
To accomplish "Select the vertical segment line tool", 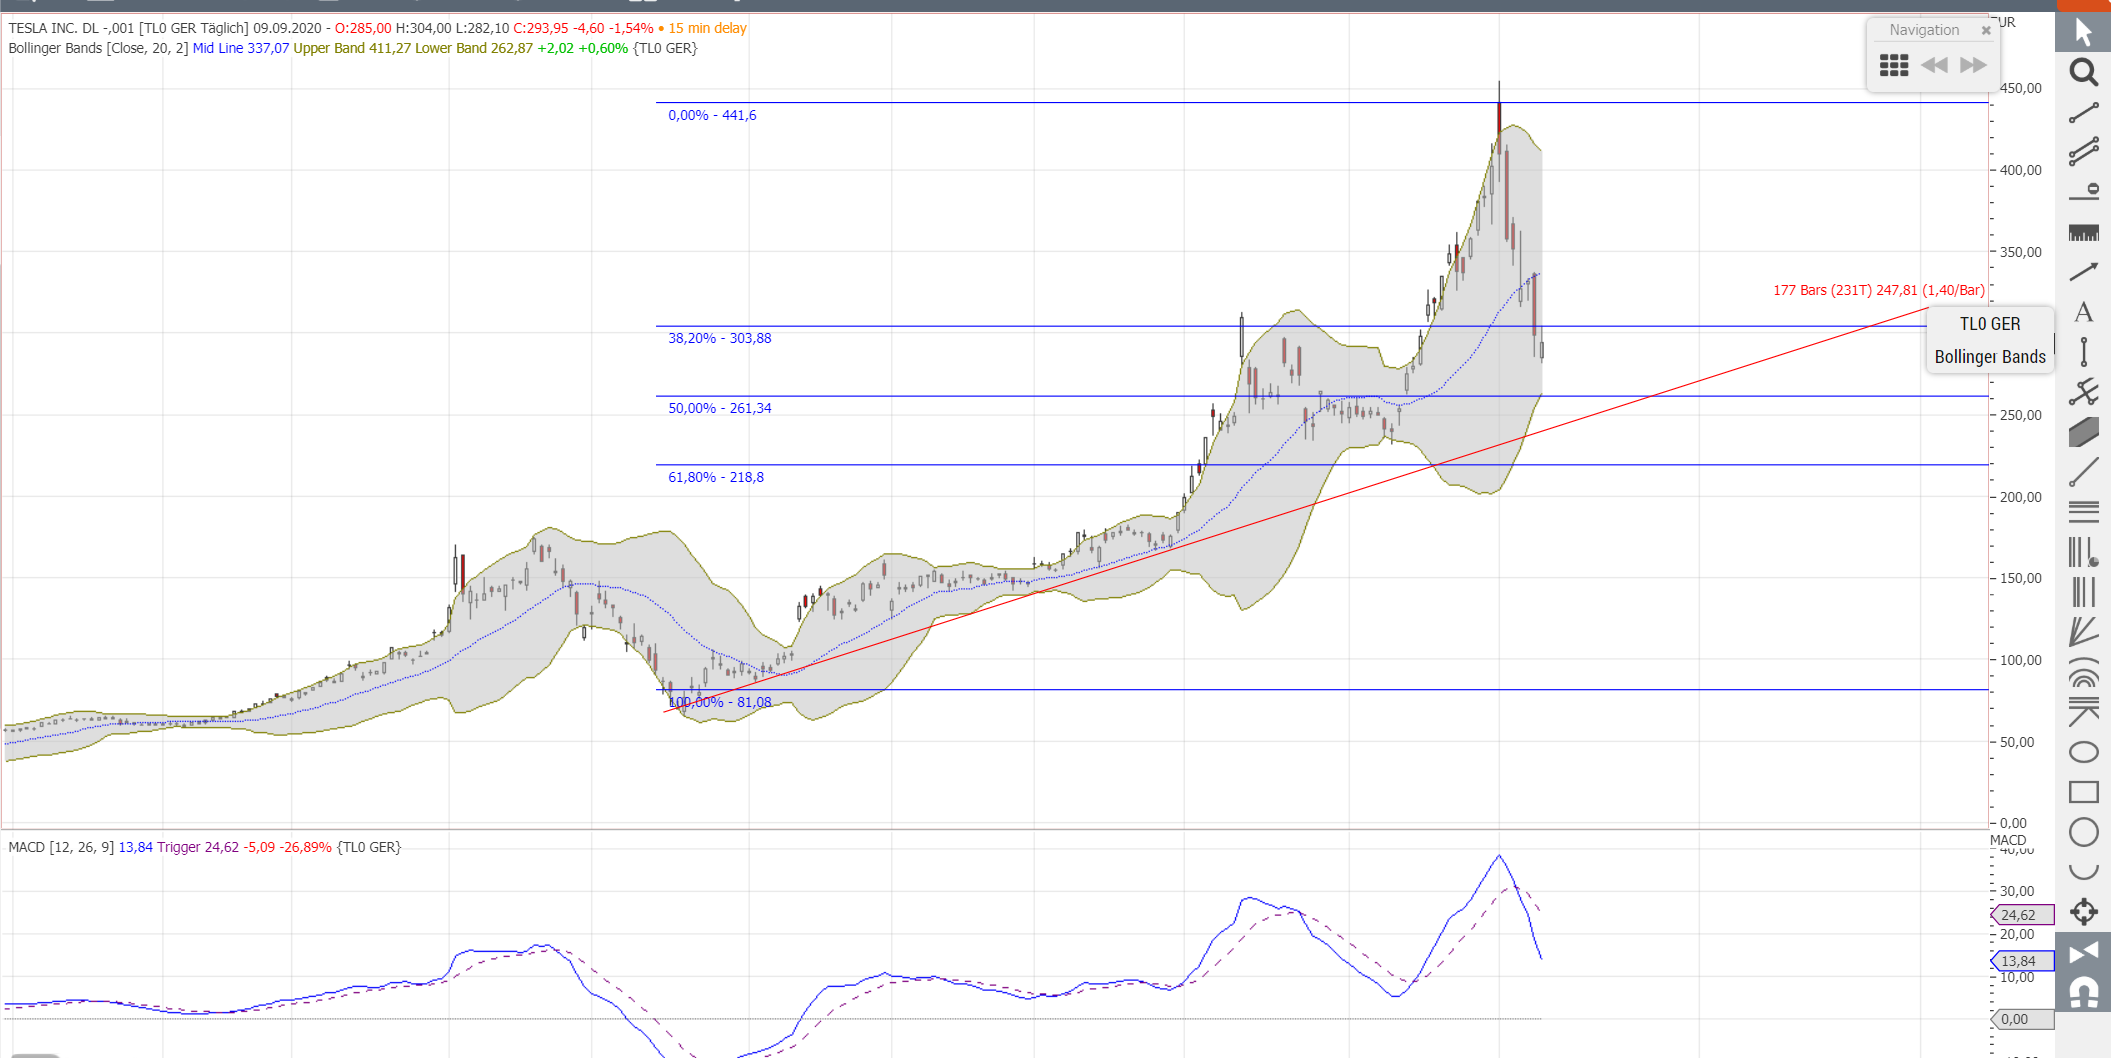I will [x=2083, y=352].
